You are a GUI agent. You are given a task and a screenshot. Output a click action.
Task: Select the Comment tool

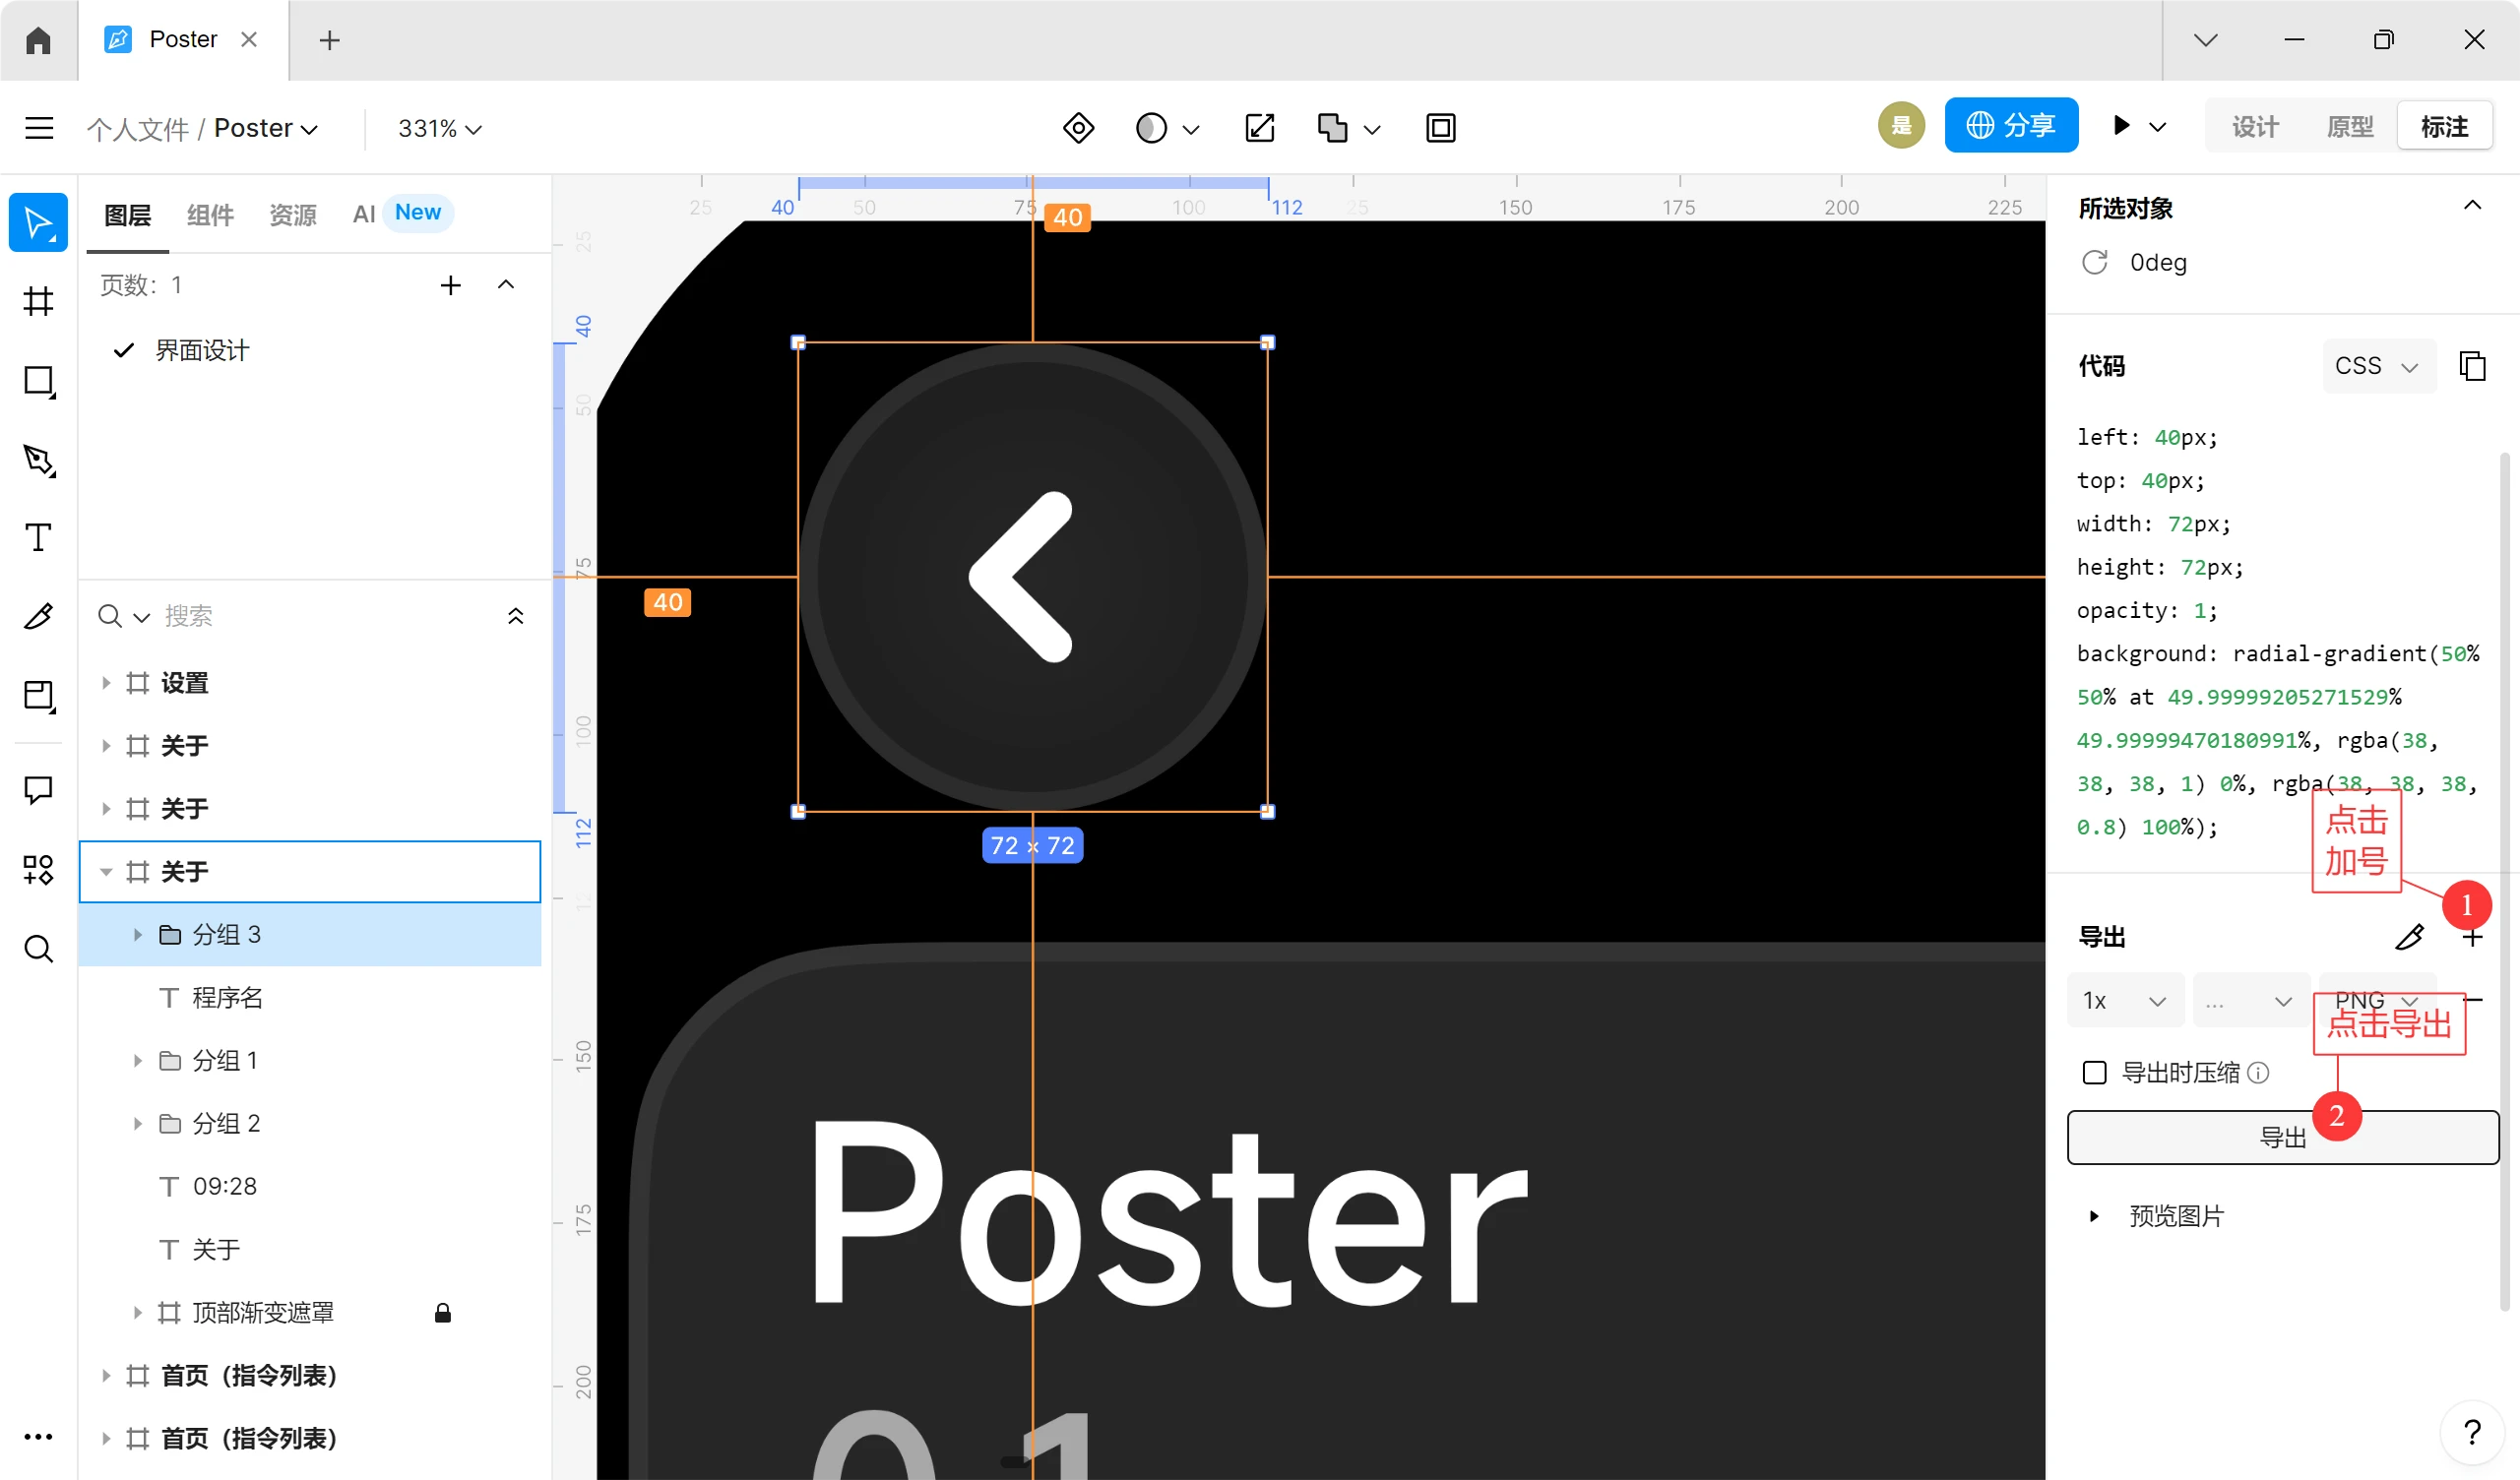coord(38,790)
